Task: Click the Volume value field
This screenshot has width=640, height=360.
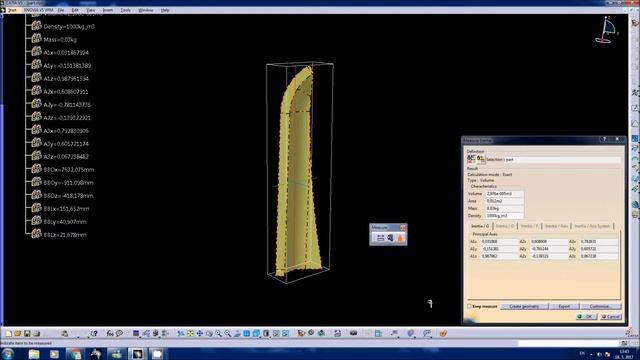Action: point(504,193)
